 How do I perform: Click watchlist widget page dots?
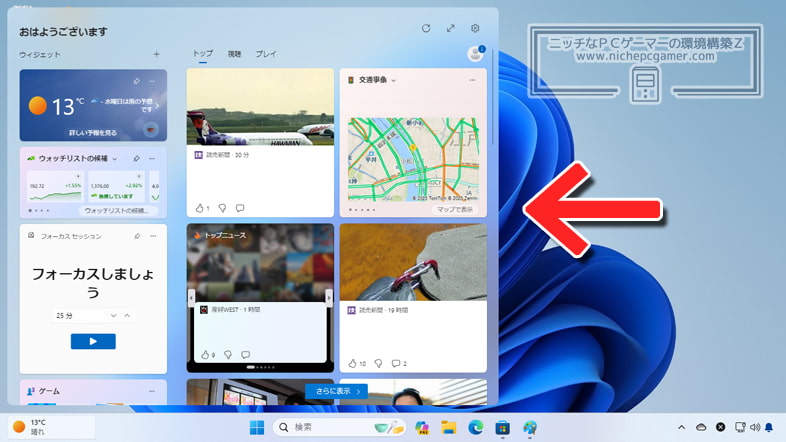(39, 211)
